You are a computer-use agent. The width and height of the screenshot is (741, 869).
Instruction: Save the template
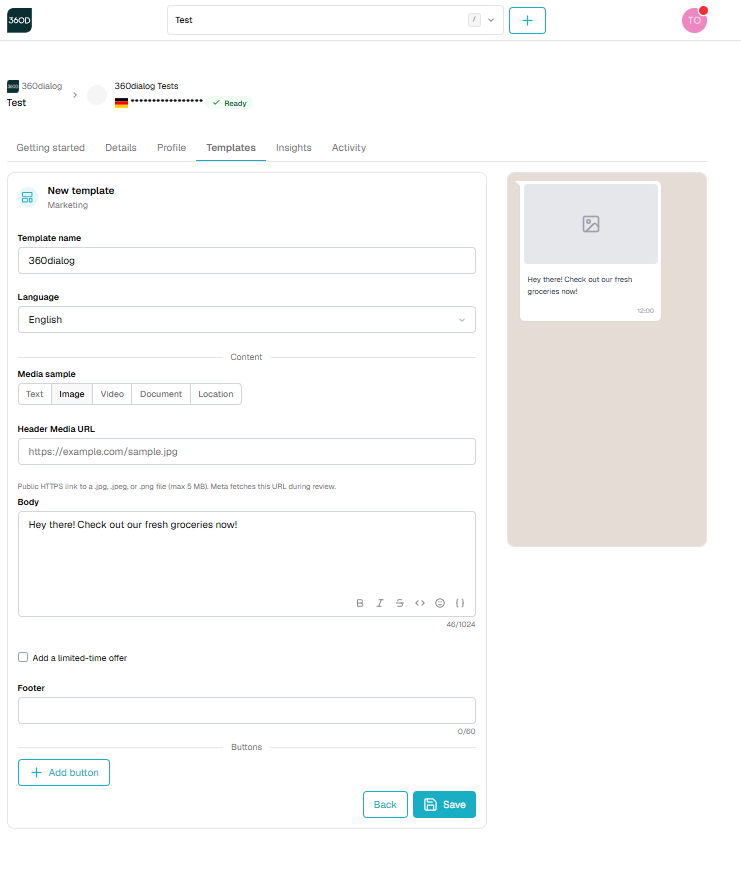coord(444,805)
